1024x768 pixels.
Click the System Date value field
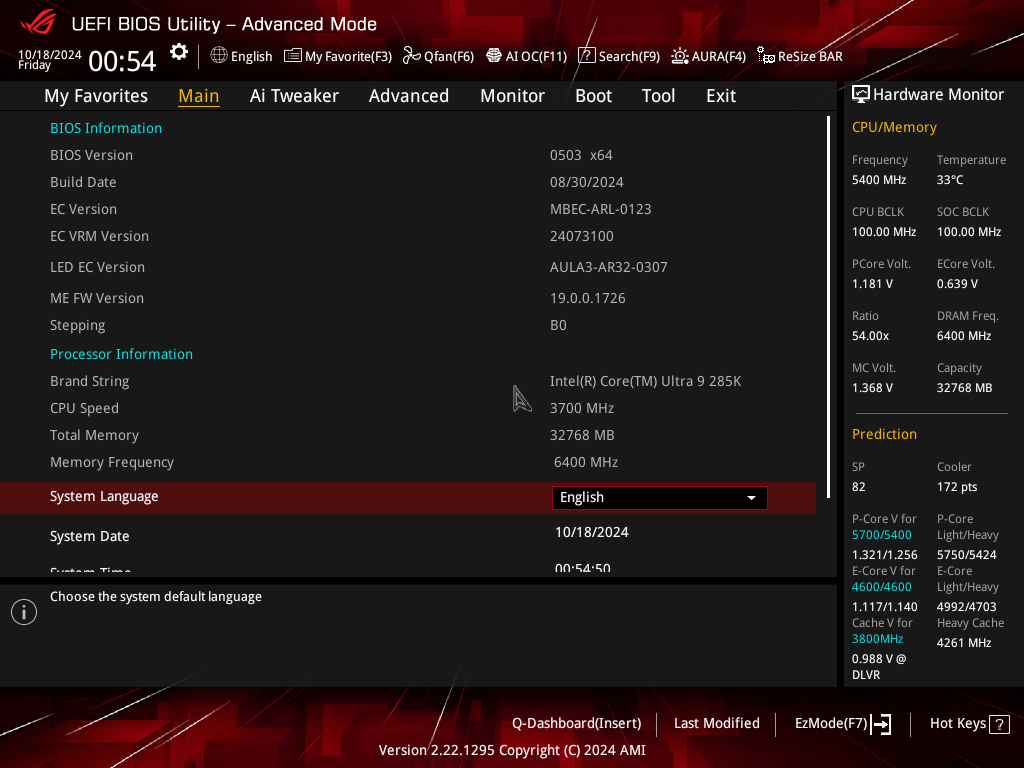[x=592, y=532]
